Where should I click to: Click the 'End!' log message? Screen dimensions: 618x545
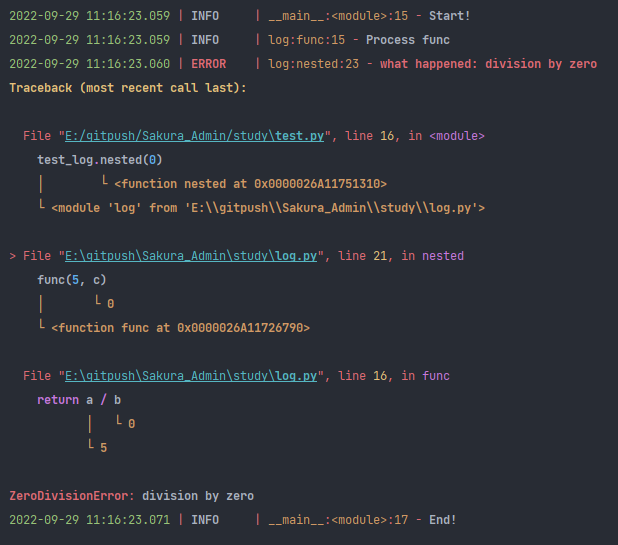pyautogui.click(x=443, y=520)
